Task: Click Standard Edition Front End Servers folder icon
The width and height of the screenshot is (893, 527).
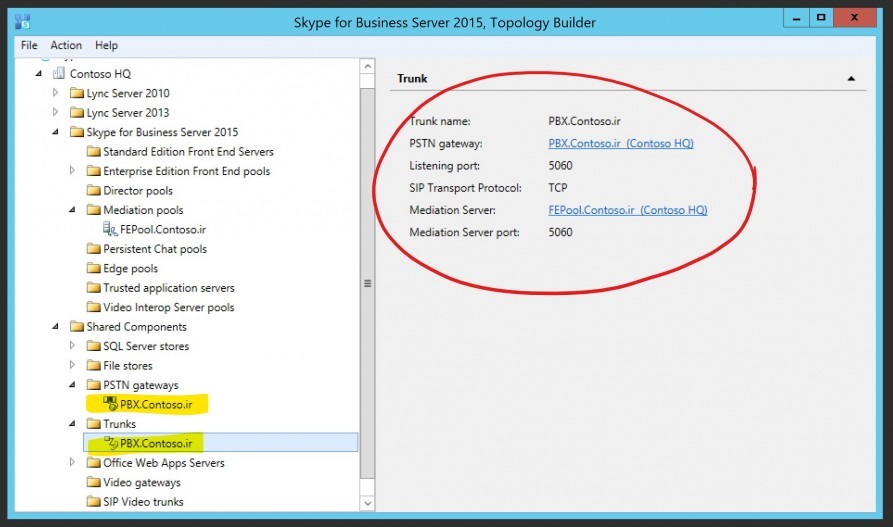Action: tap(93, 151)
